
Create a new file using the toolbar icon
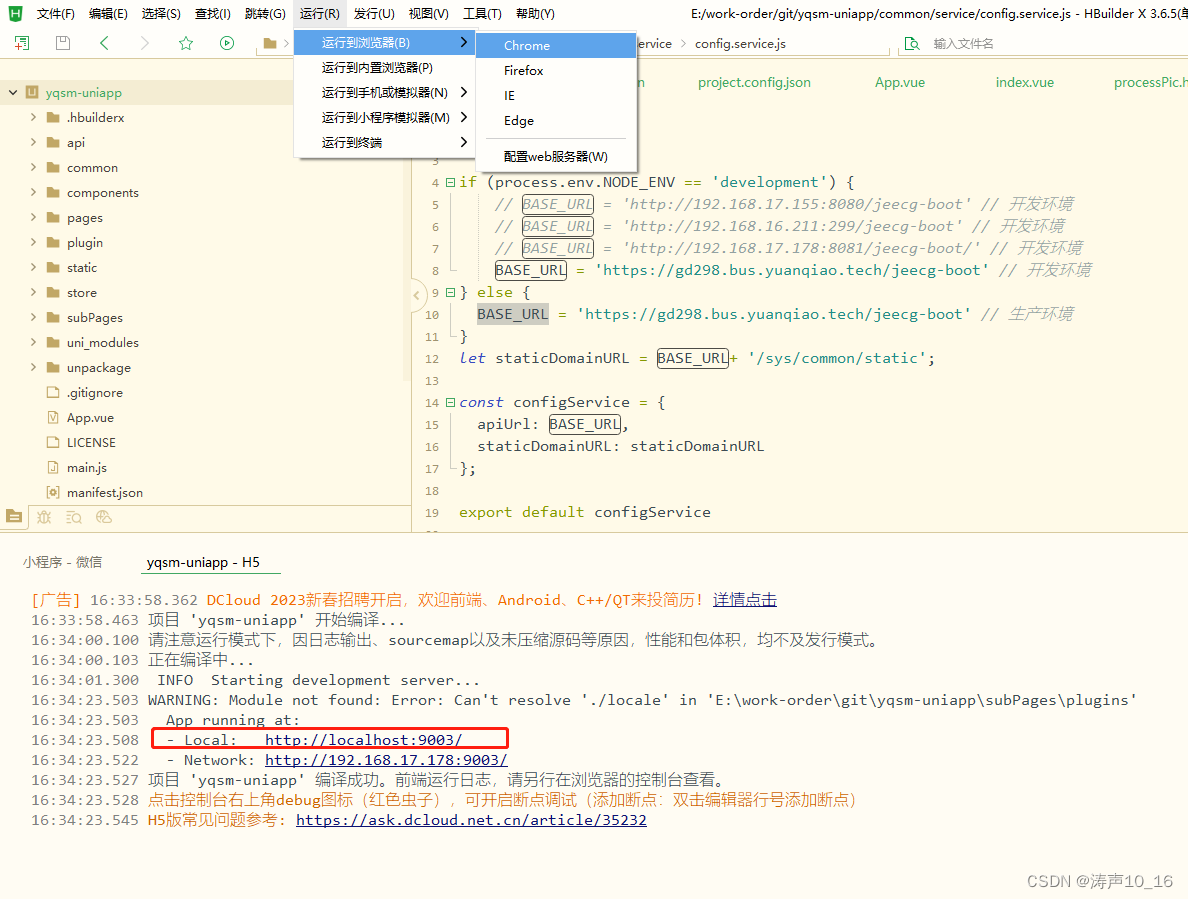point(21,44)
